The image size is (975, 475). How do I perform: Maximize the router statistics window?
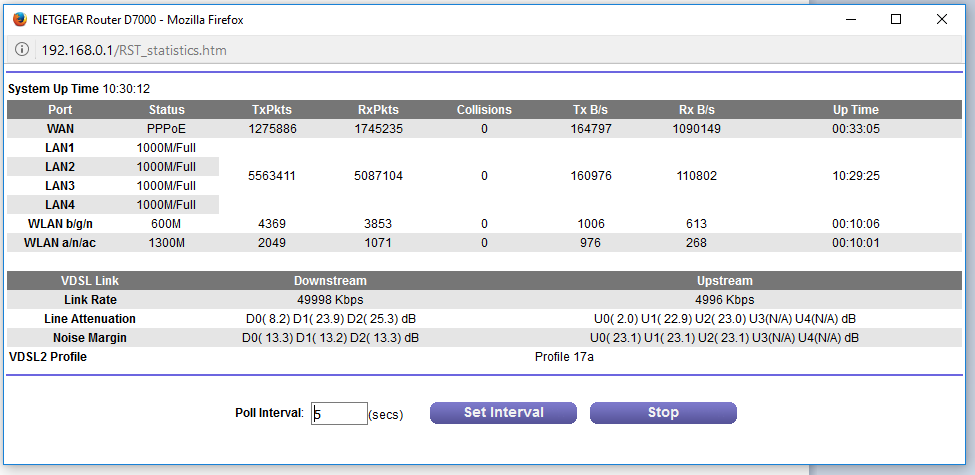point(896,19)
